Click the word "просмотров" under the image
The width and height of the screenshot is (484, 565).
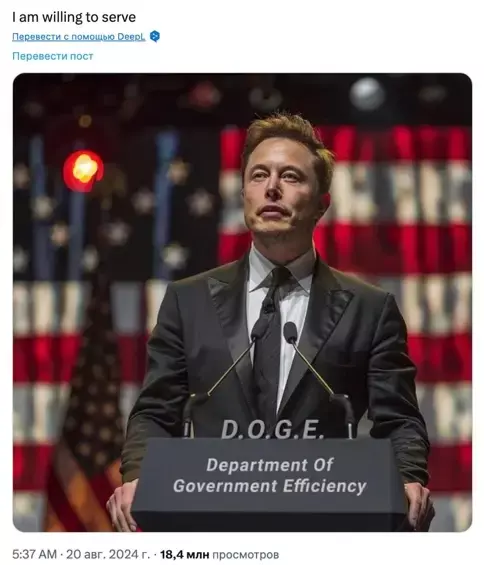245,554
